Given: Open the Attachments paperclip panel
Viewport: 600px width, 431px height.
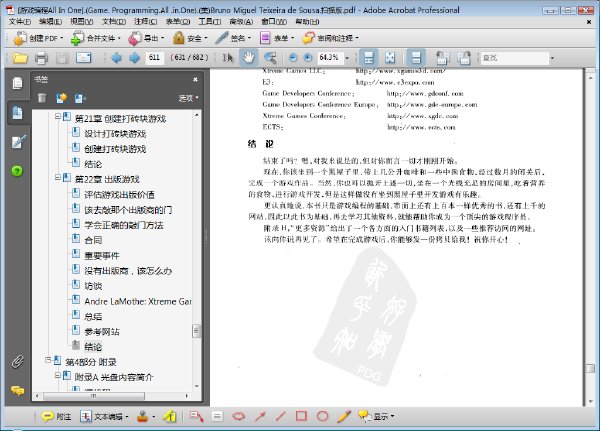Looking at the screenshot, I should 17,361.
